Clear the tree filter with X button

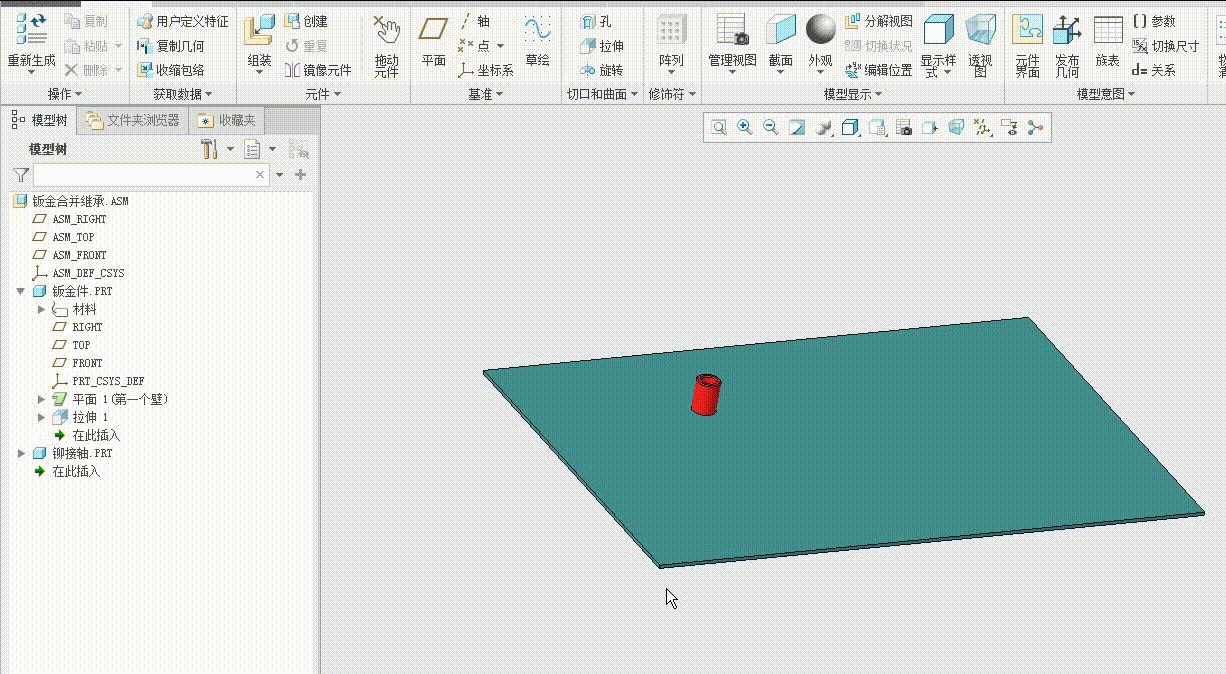click(261, 174)
